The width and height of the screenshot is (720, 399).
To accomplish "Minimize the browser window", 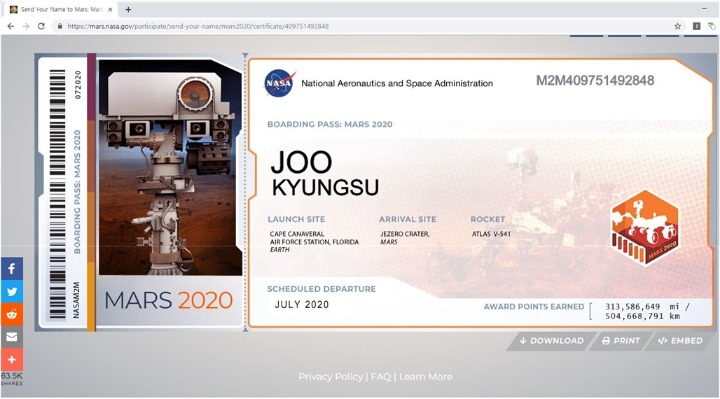I will pos(704,9).
